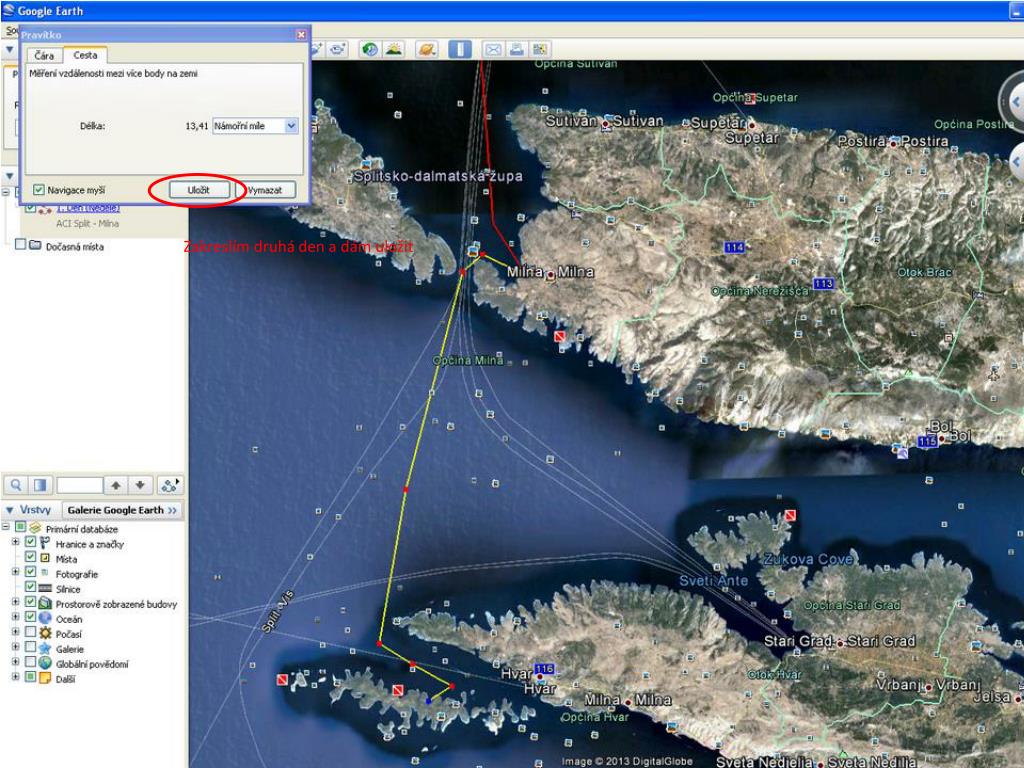Expand the Fotografie tree node

pyautogui.click(x=16, y=572)
